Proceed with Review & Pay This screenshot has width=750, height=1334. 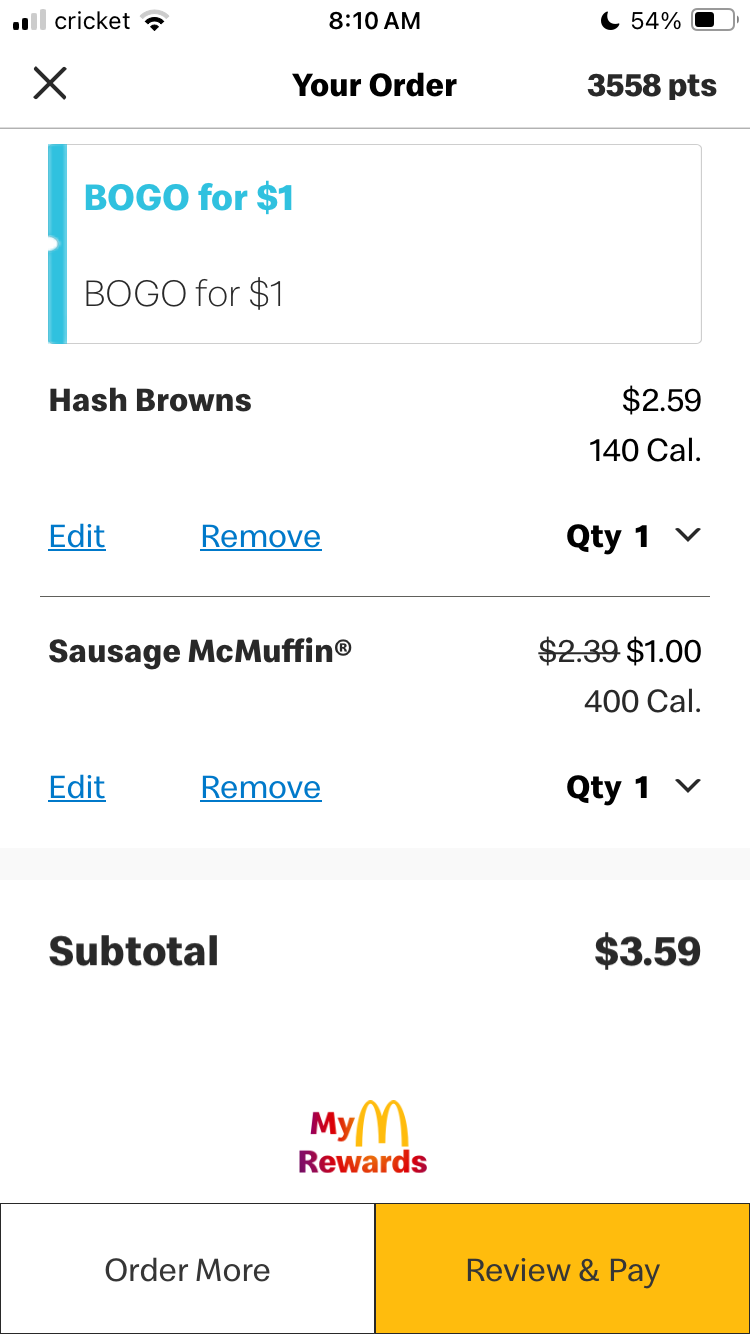click(562, 1269)
